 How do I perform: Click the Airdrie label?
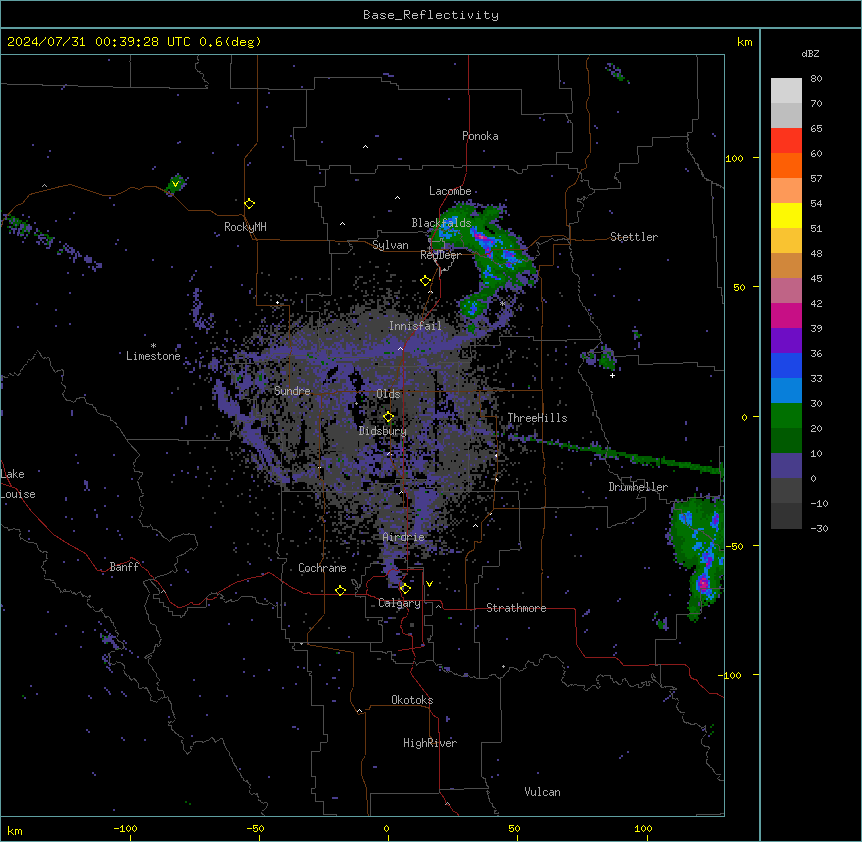404,537
